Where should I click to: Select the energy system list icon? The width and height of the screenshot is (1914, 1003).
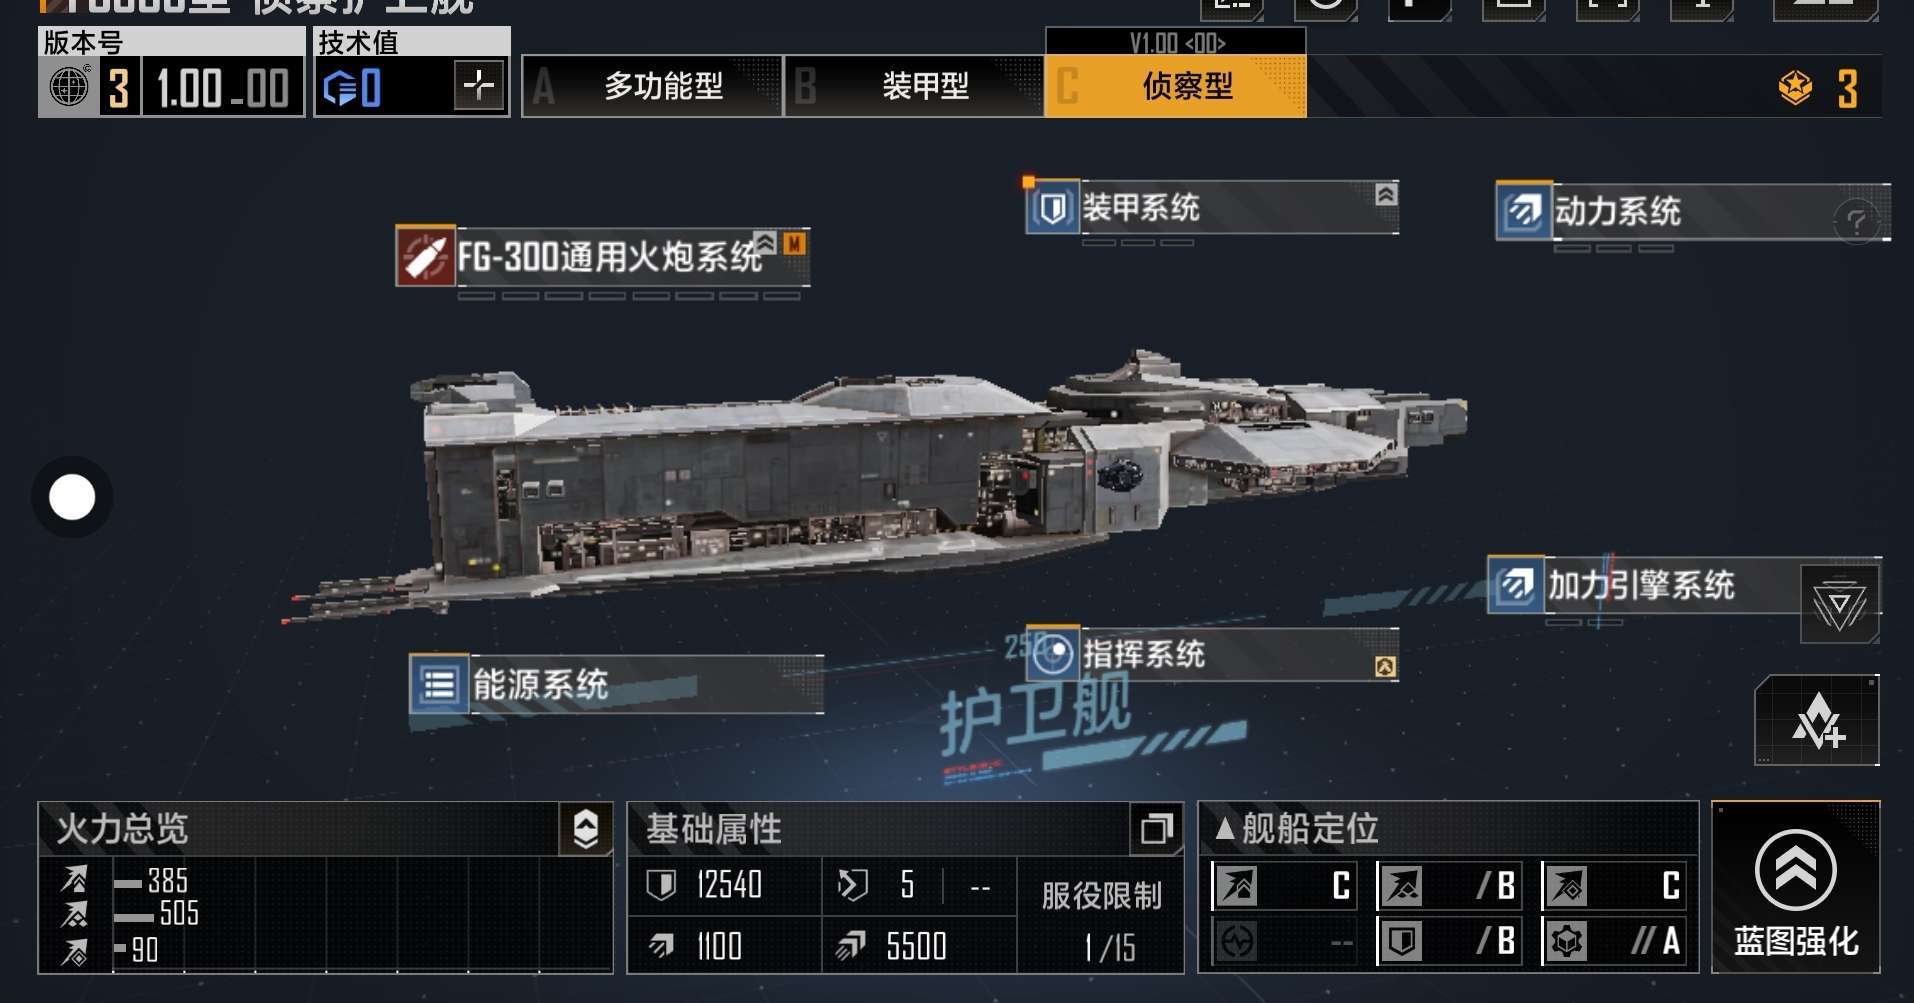(439, 685)
